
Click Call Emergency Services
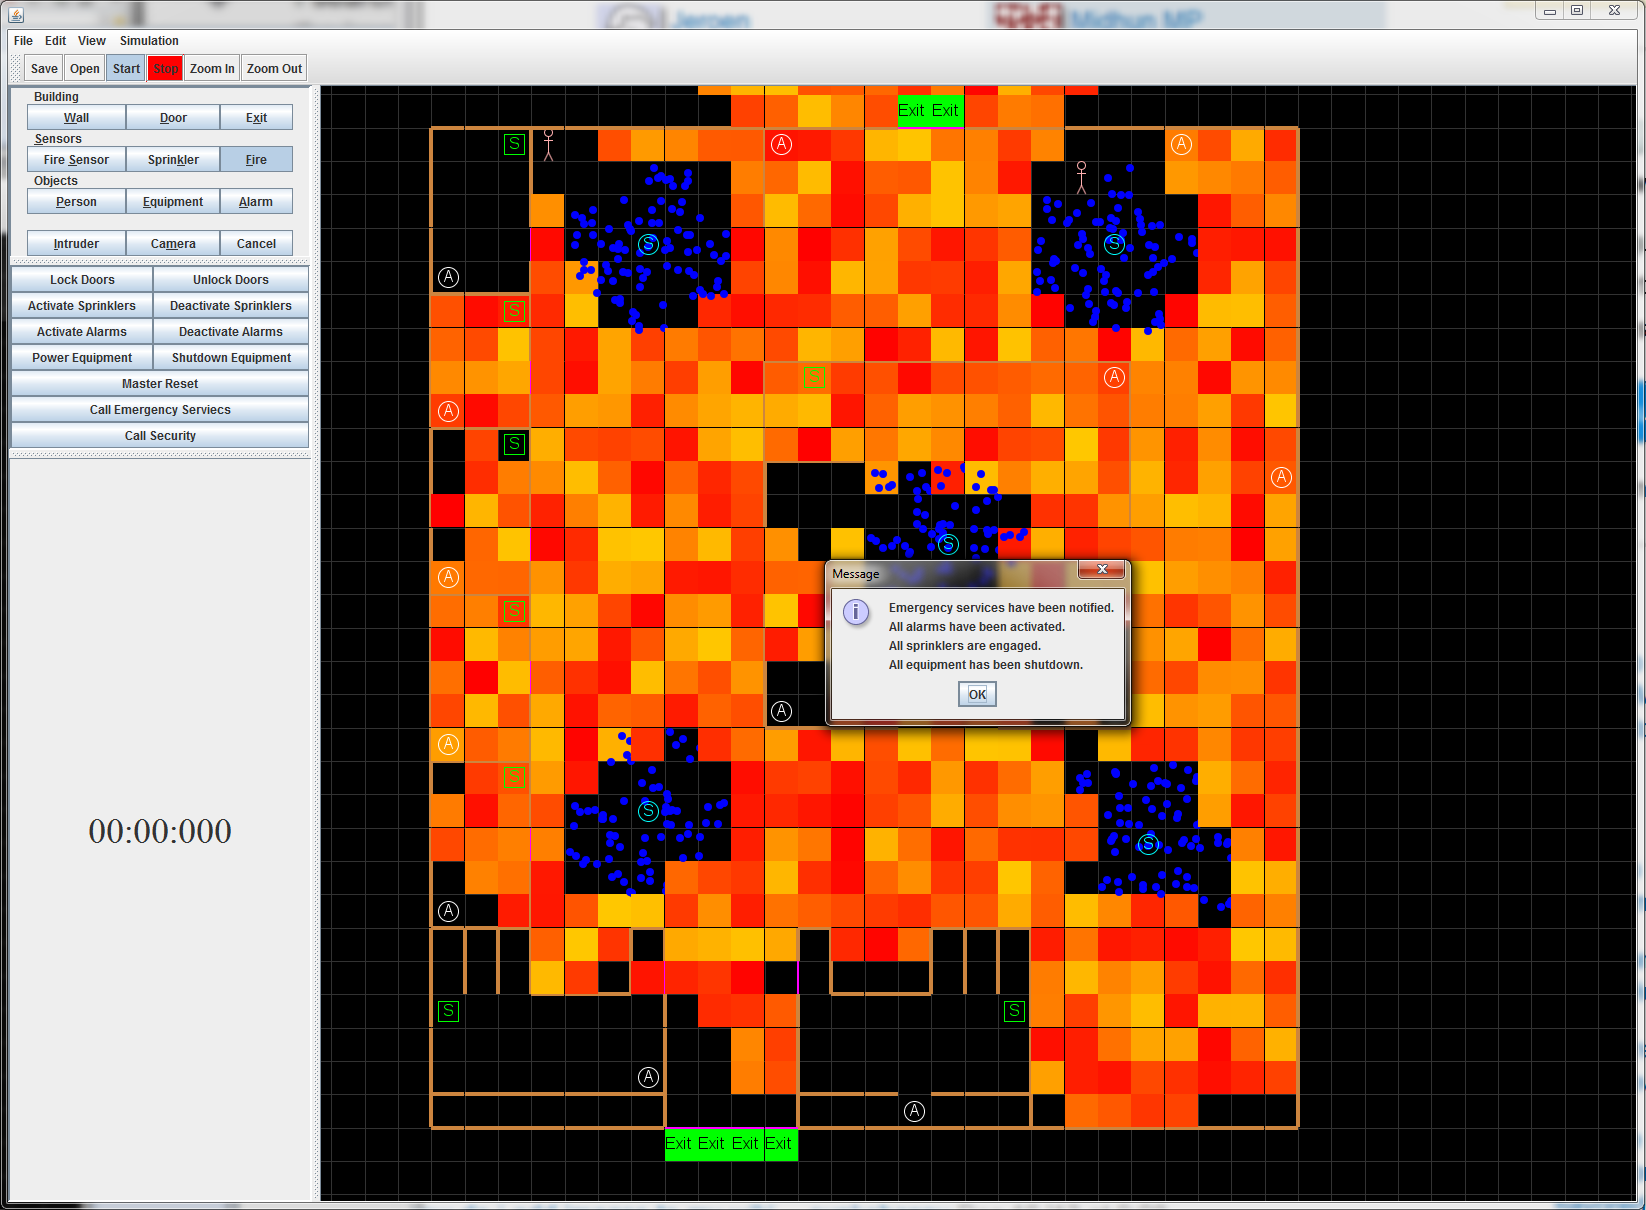[x=160, y=409]
